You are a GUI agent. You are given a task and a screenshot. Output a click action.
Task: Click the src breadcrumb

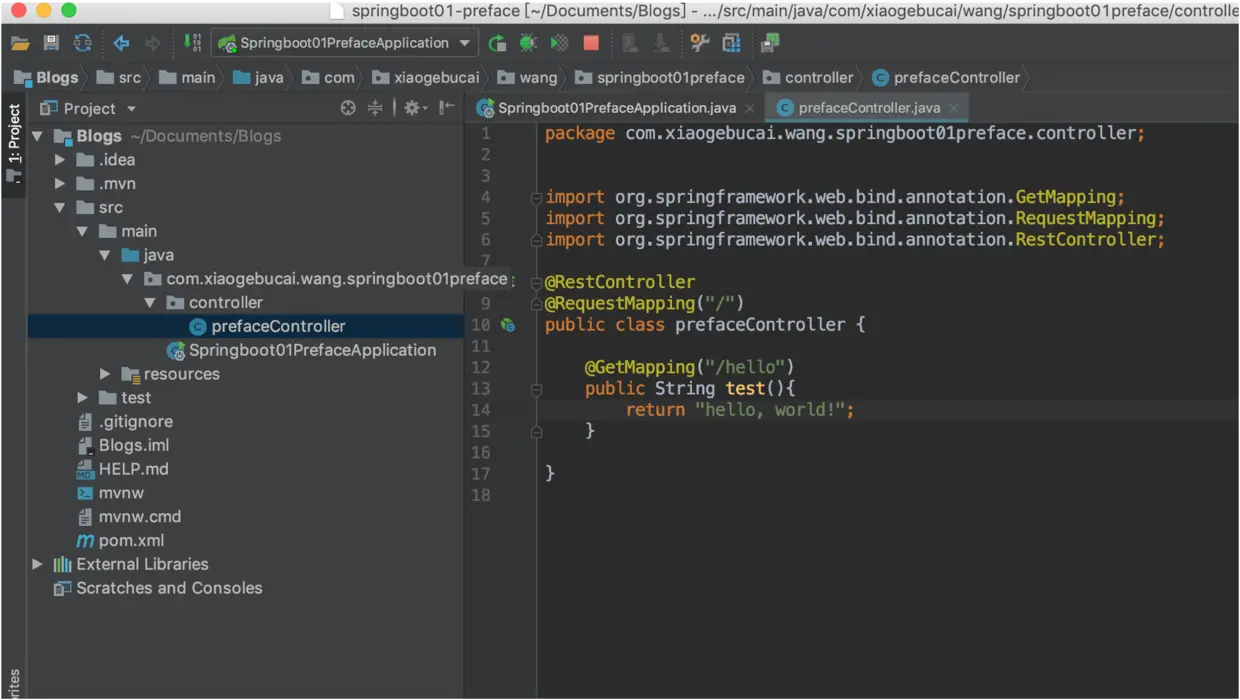coord(119,78)
